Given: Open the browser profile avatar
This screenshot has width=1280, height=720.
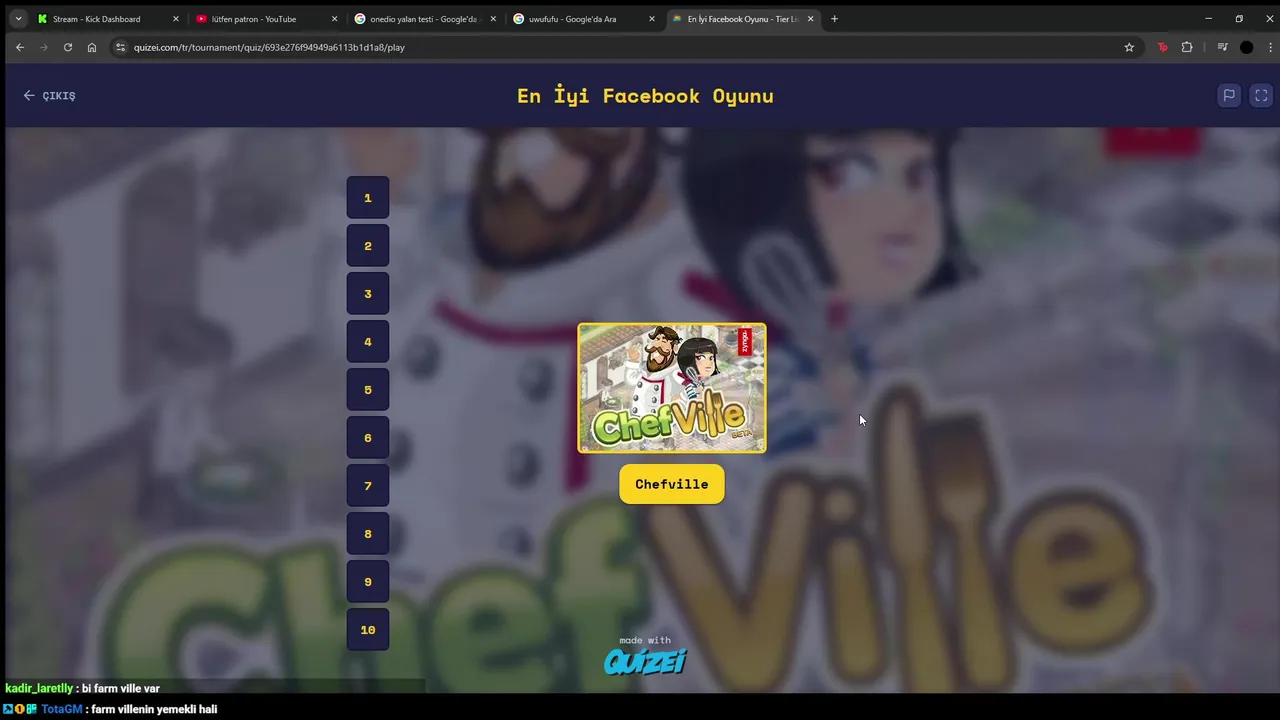Looking at the screenshot, I should (1246, 47).
